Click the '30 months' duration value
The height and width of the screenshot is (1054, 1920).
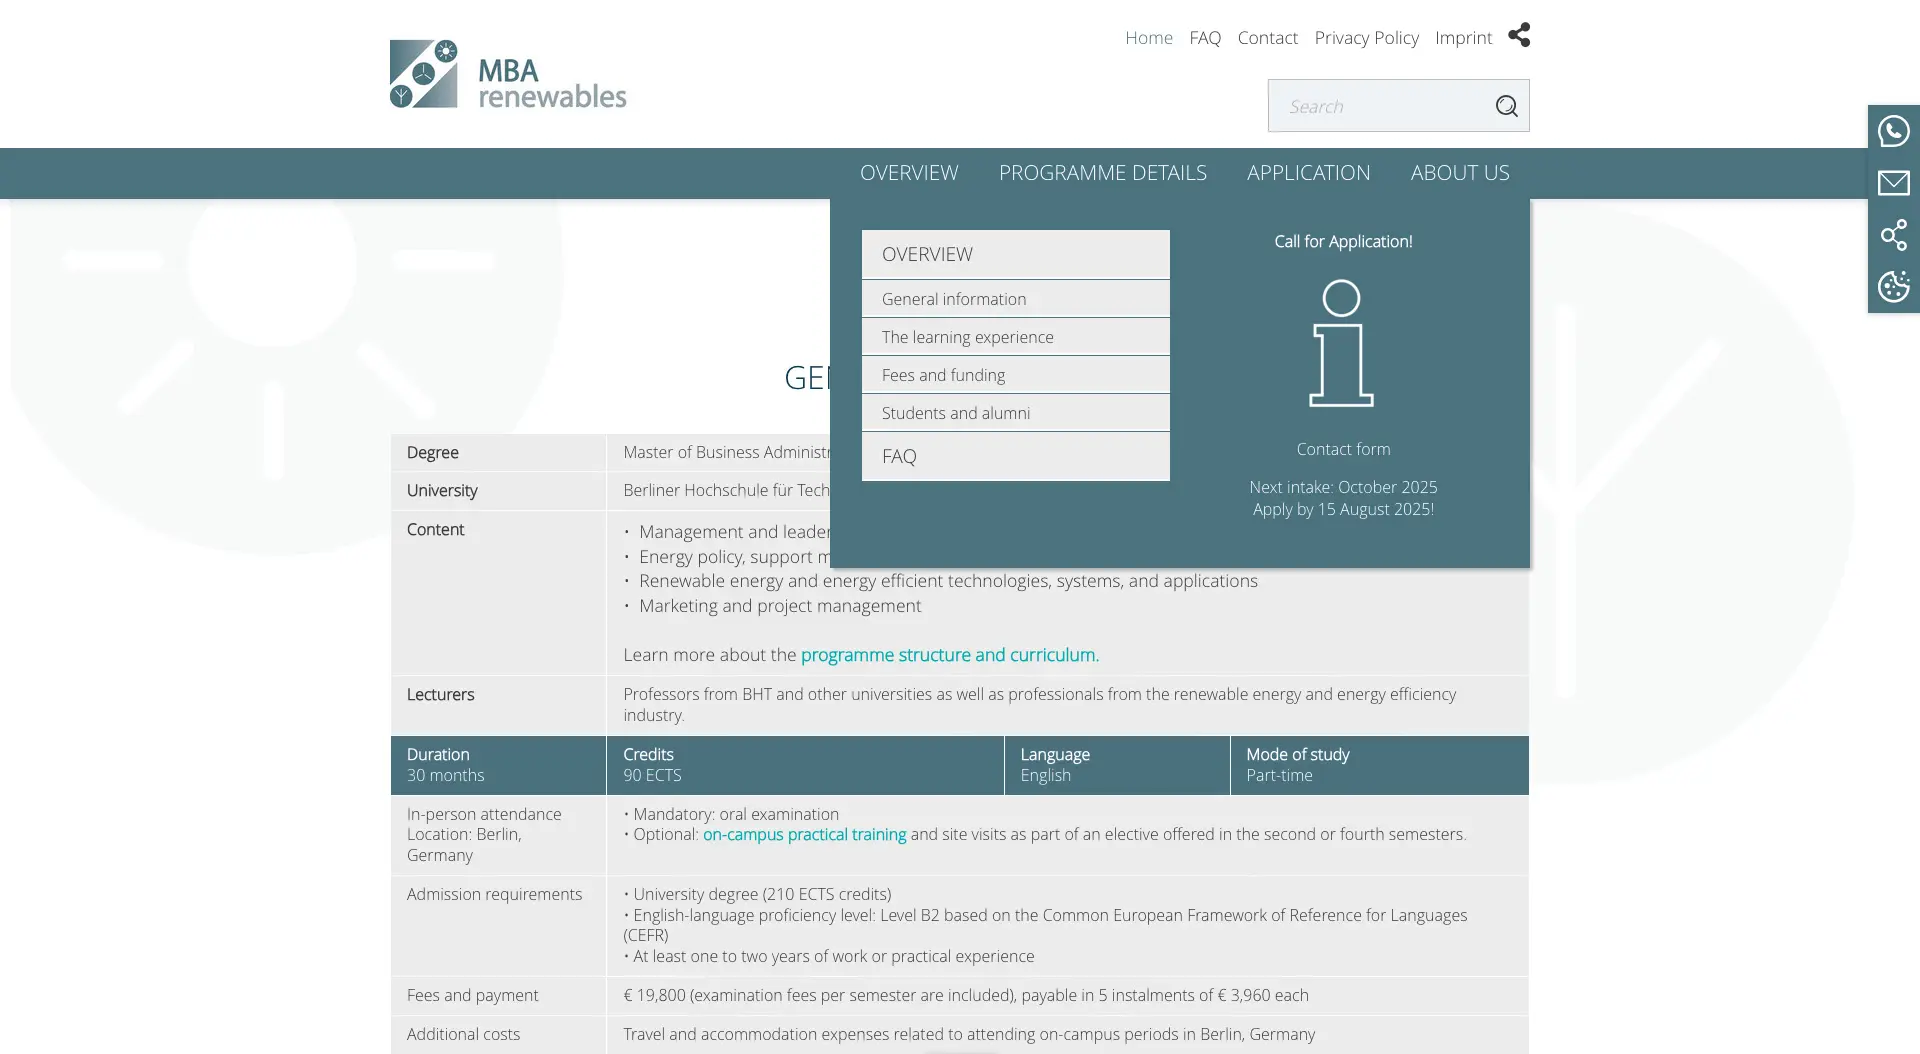[x=445, y=775]
